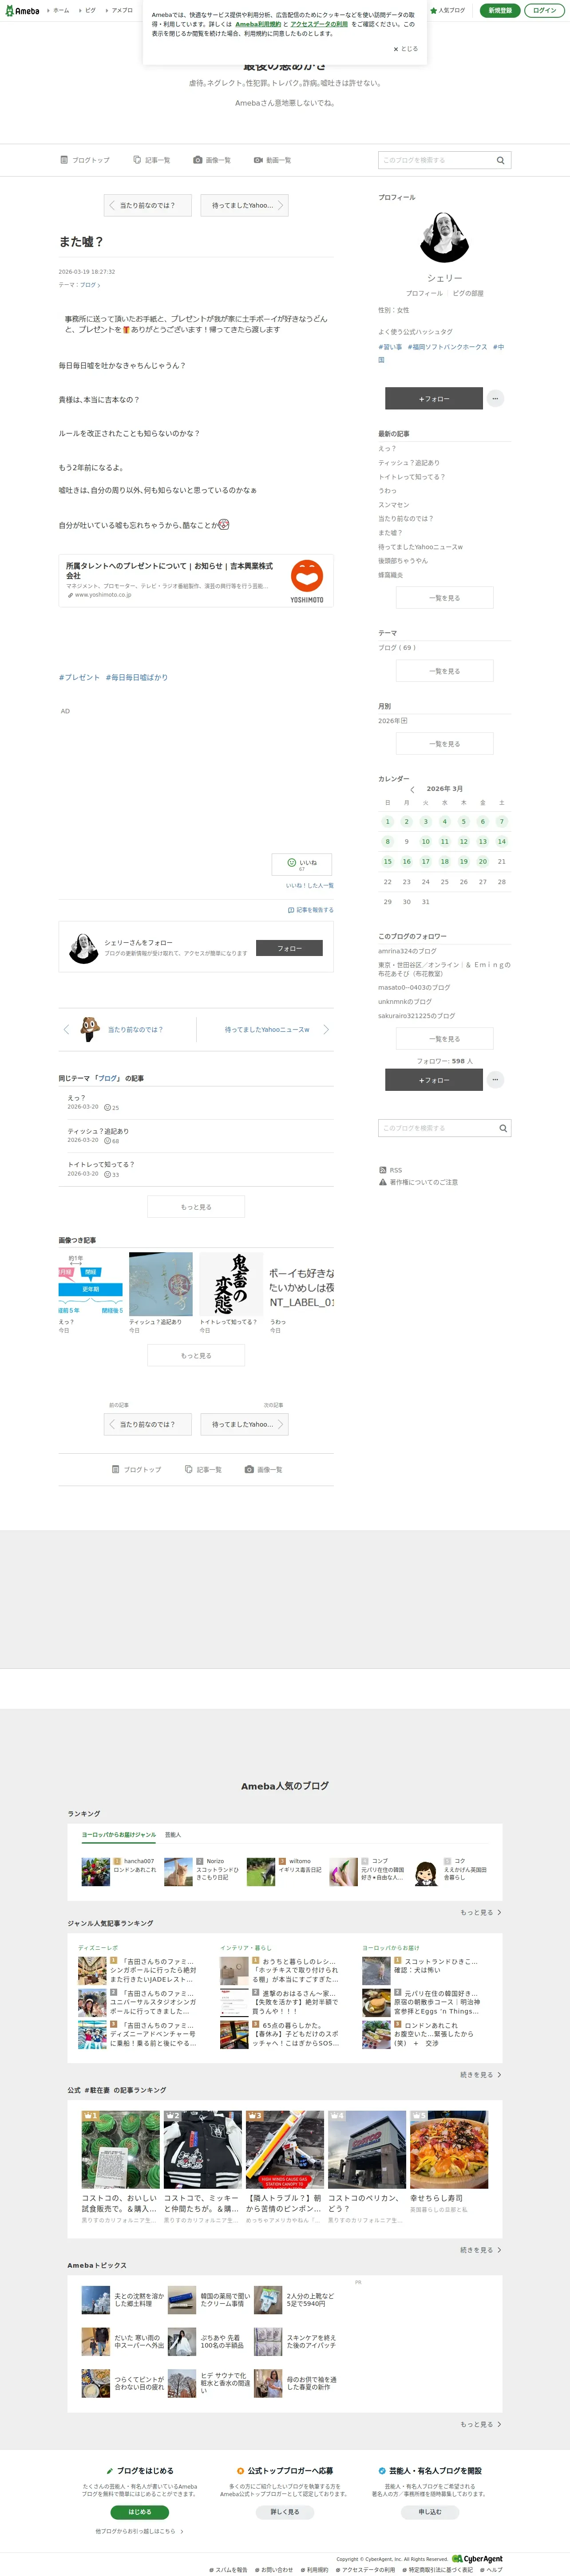Select the ヨーロッパからお届けジャンル ranking tab

coord(119,1835)
